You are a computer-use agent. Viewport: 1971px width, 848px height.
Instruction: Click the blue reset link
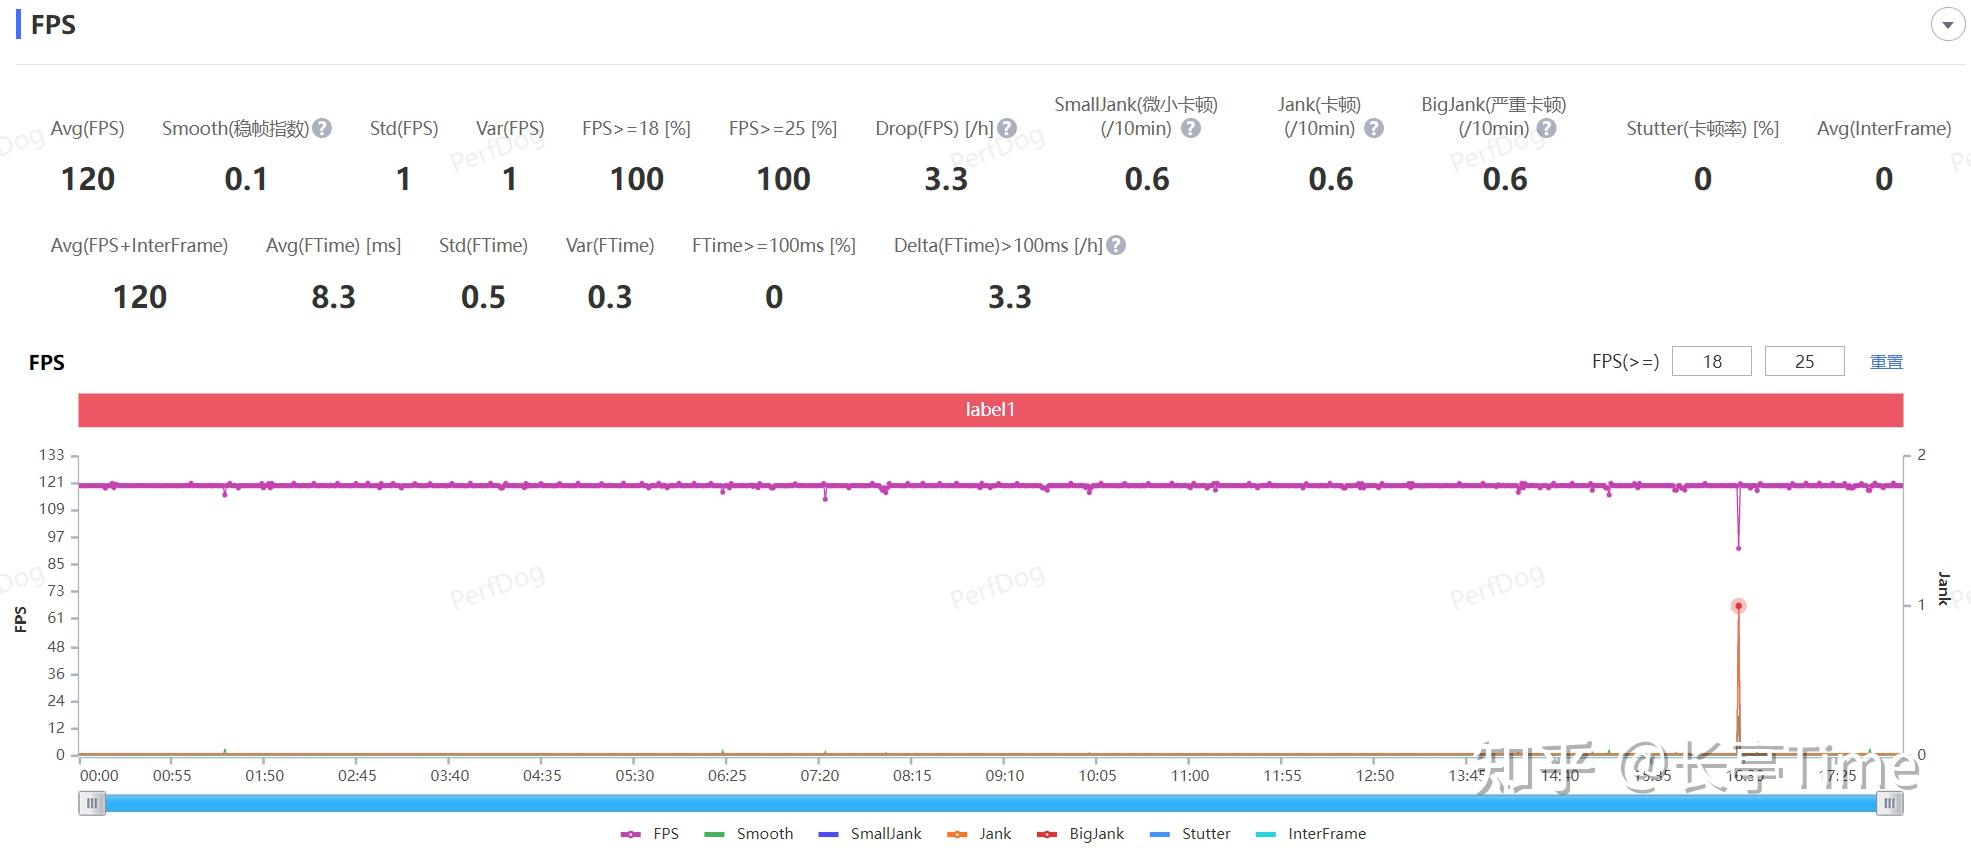(1886, 362)
